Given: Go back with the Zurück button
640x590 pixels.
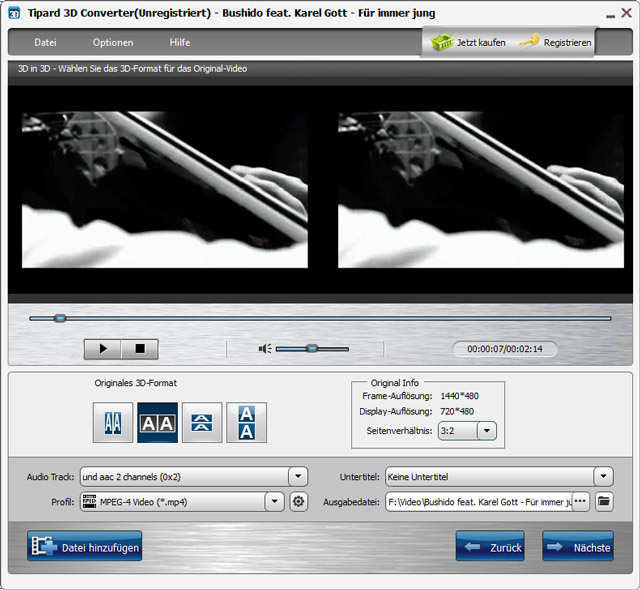Looking at the screenshot, I should coord(490,546).
